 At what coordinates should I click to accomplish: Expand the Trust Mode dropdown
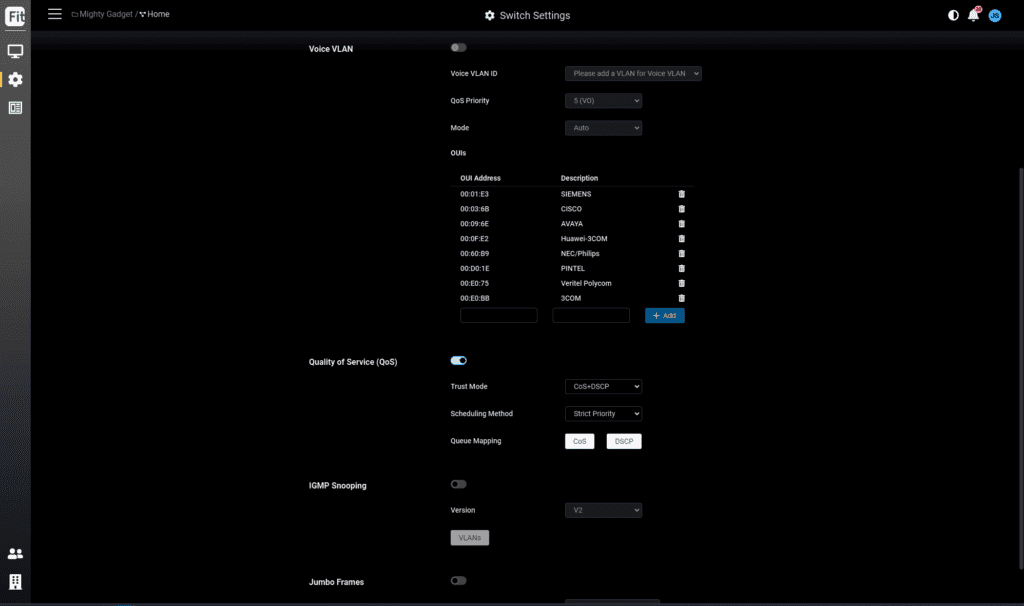click(603, 387)
